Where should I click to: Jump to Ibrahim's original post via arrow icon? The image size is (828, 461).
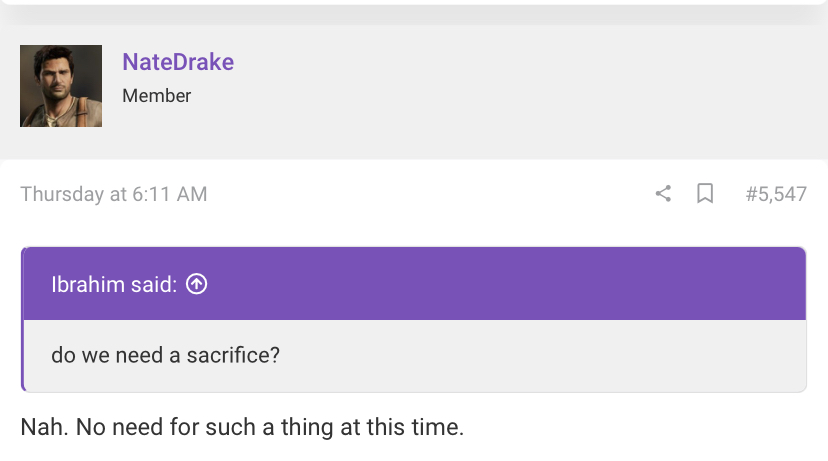pyautogui.click(x=196, y=284)
